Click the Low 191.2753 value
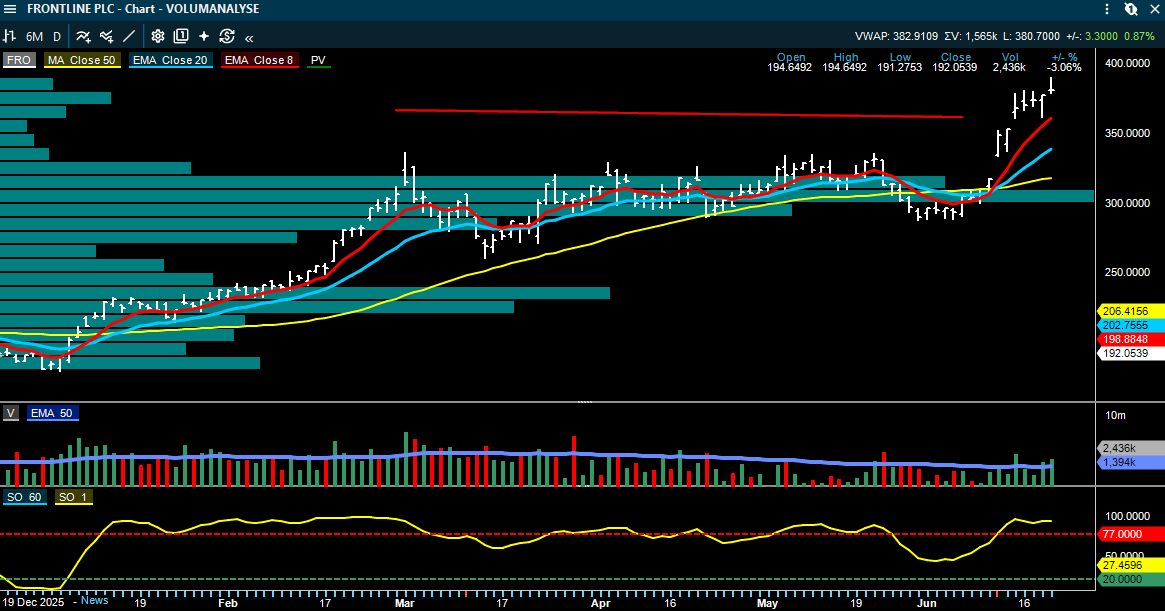 click(x=900, y=67)
